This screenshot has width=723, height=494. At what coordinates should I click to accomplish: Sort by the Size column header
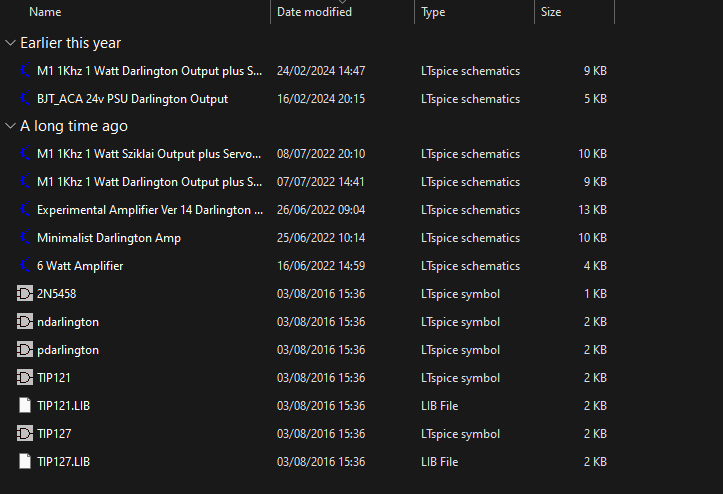(551, 12)
